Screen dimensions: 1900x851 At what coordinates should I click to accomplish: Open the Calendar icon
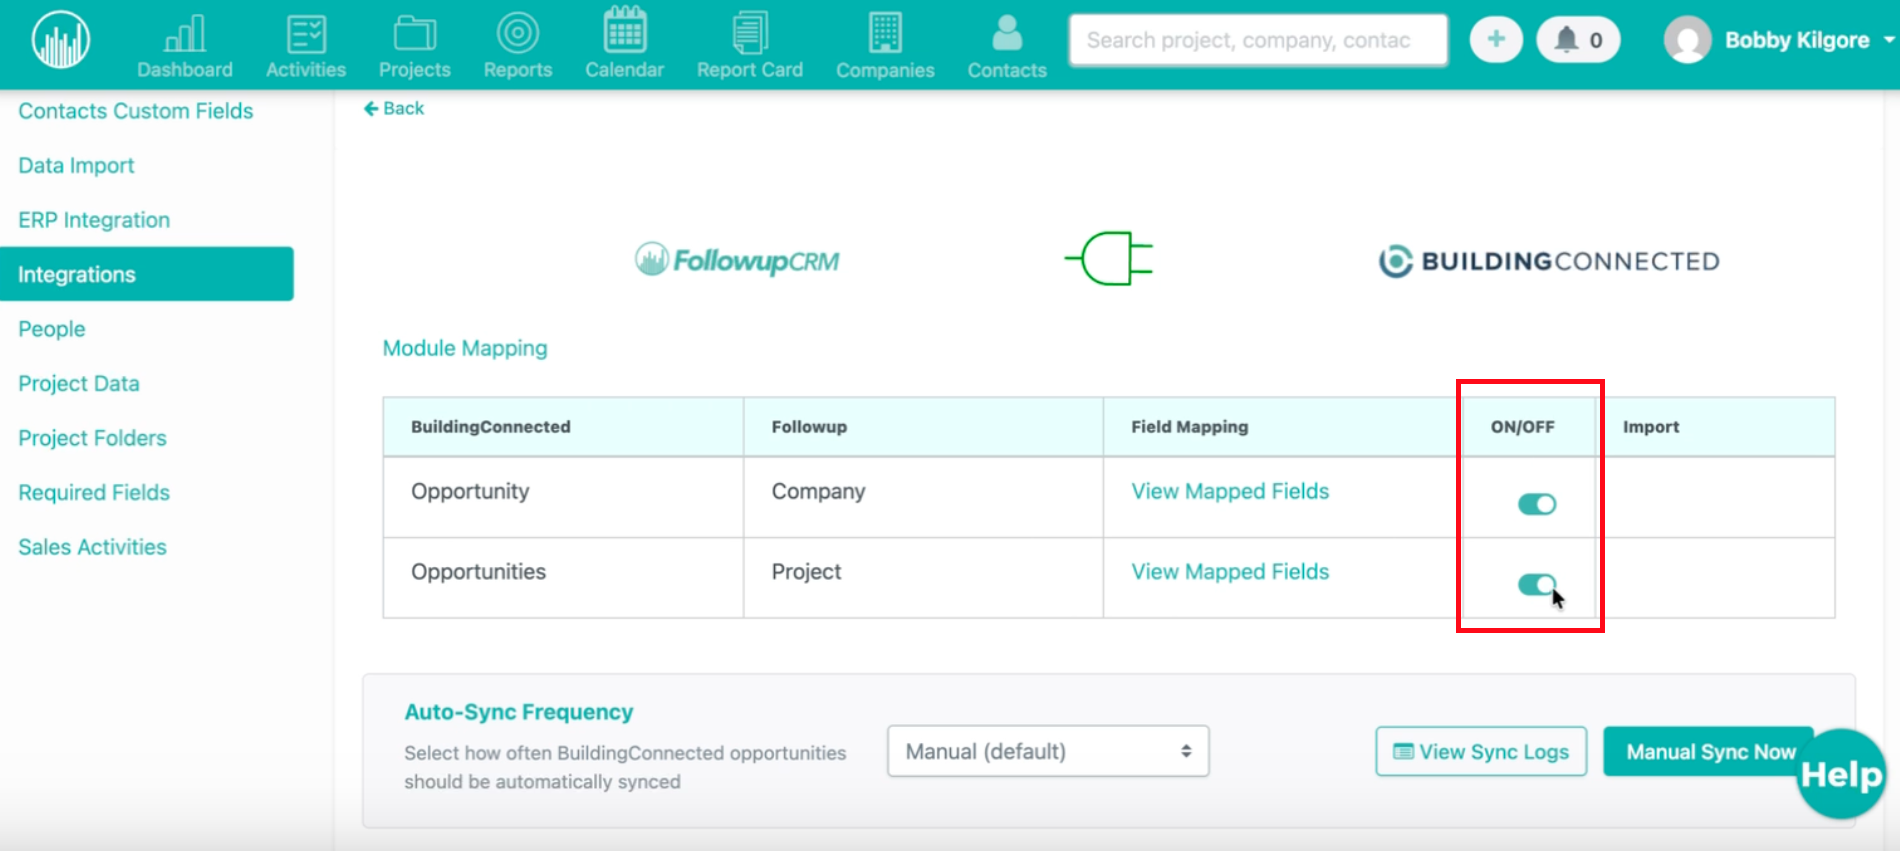click(625, 30)
